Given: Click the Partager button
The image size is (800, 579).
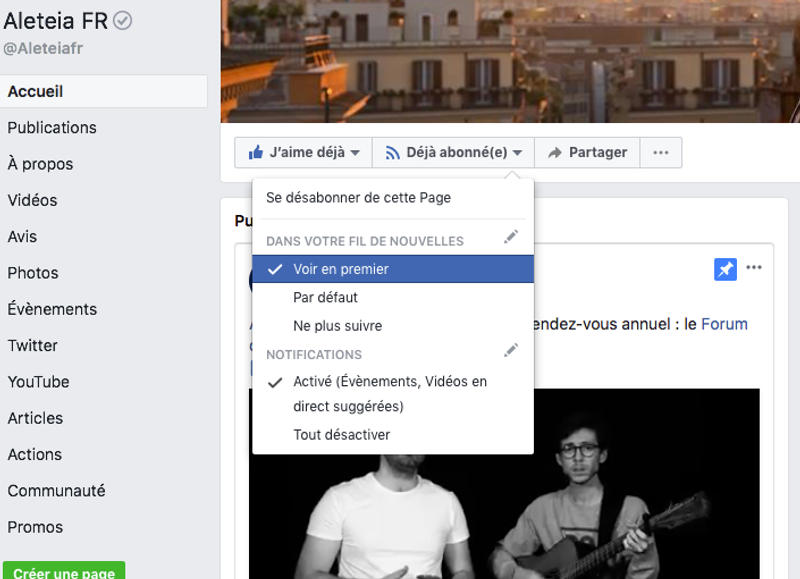Looking at the screenshot, I should coord(587,153).
